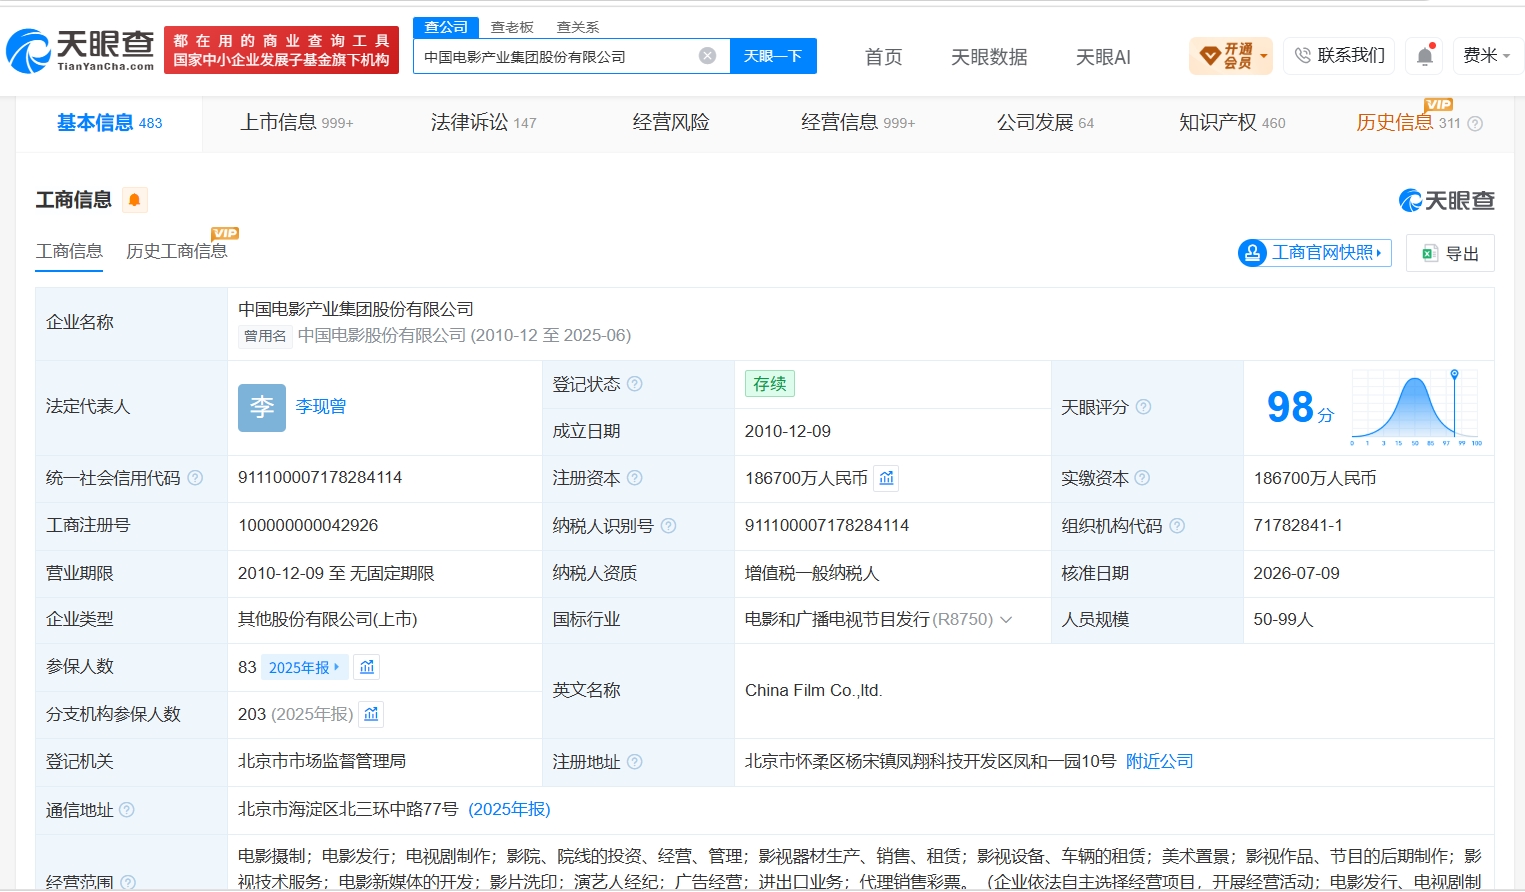Viewport: 1525px width, 892px height.
Task: Show help for 注册资本
Action: pos(634,478)
